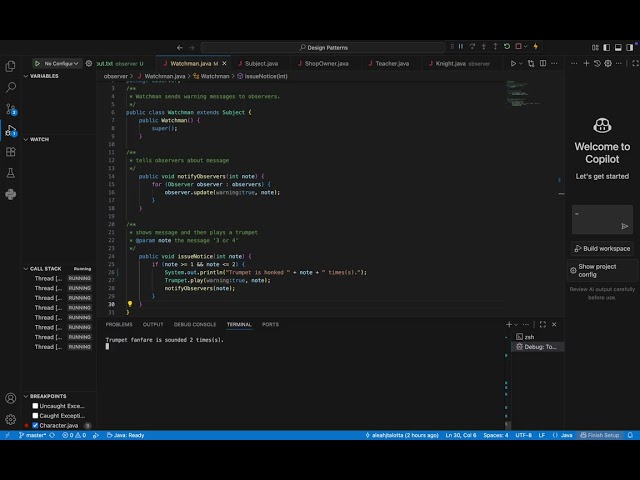Open the Testing beaker icon
This screenshot has height=480, width=640.
(x=11, y=173)
